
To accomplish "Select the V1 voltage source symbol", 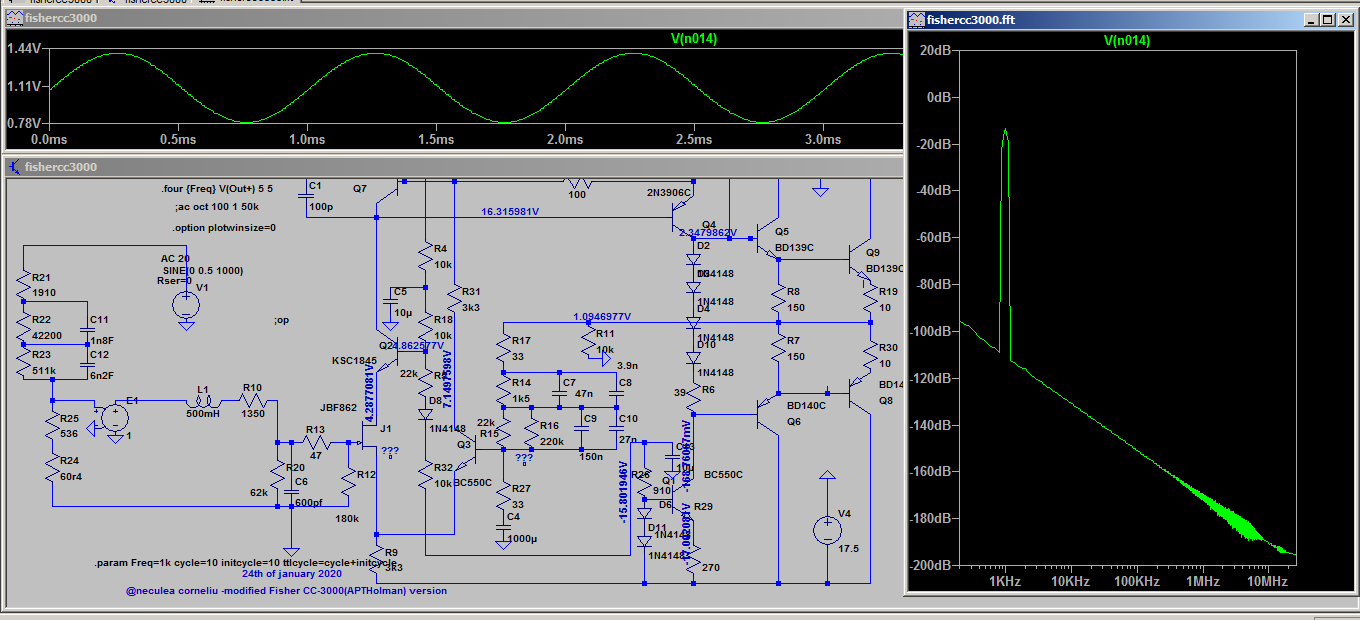I will coord(185,305).
